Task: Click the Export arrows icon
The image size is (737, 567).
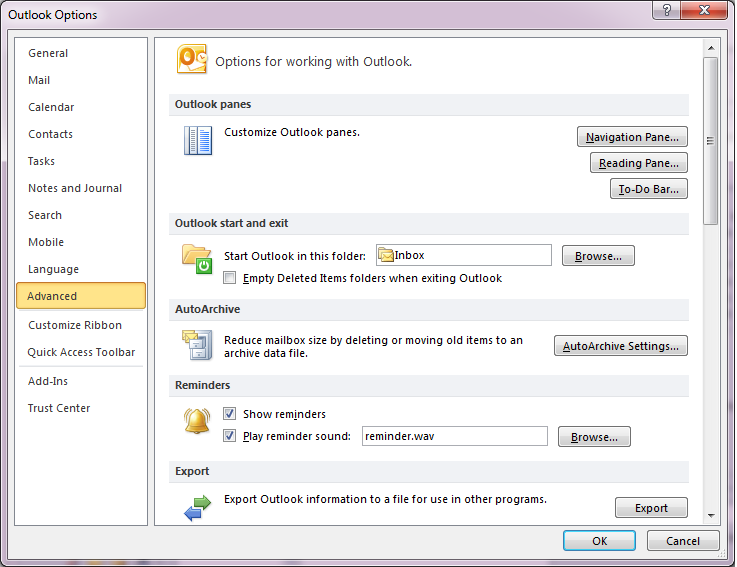Action: pos(197,508)
